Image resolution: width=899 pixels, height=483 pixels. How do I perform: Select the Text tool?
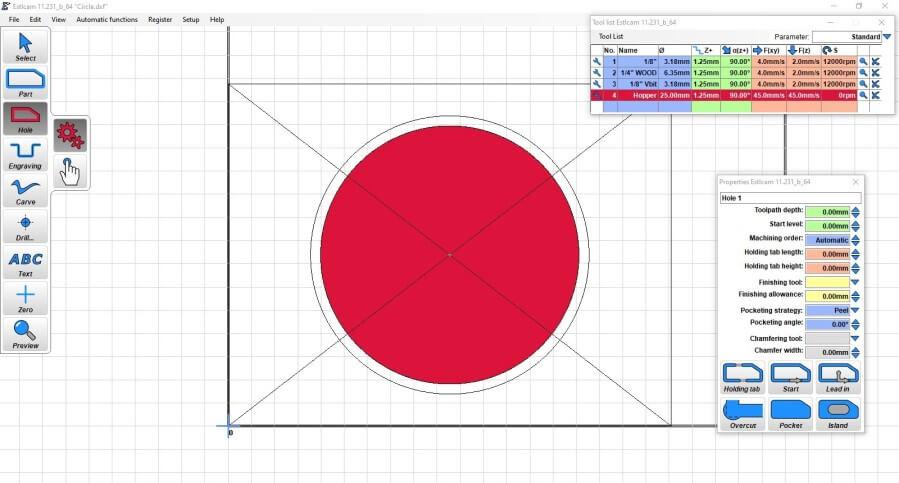[26, 263]
